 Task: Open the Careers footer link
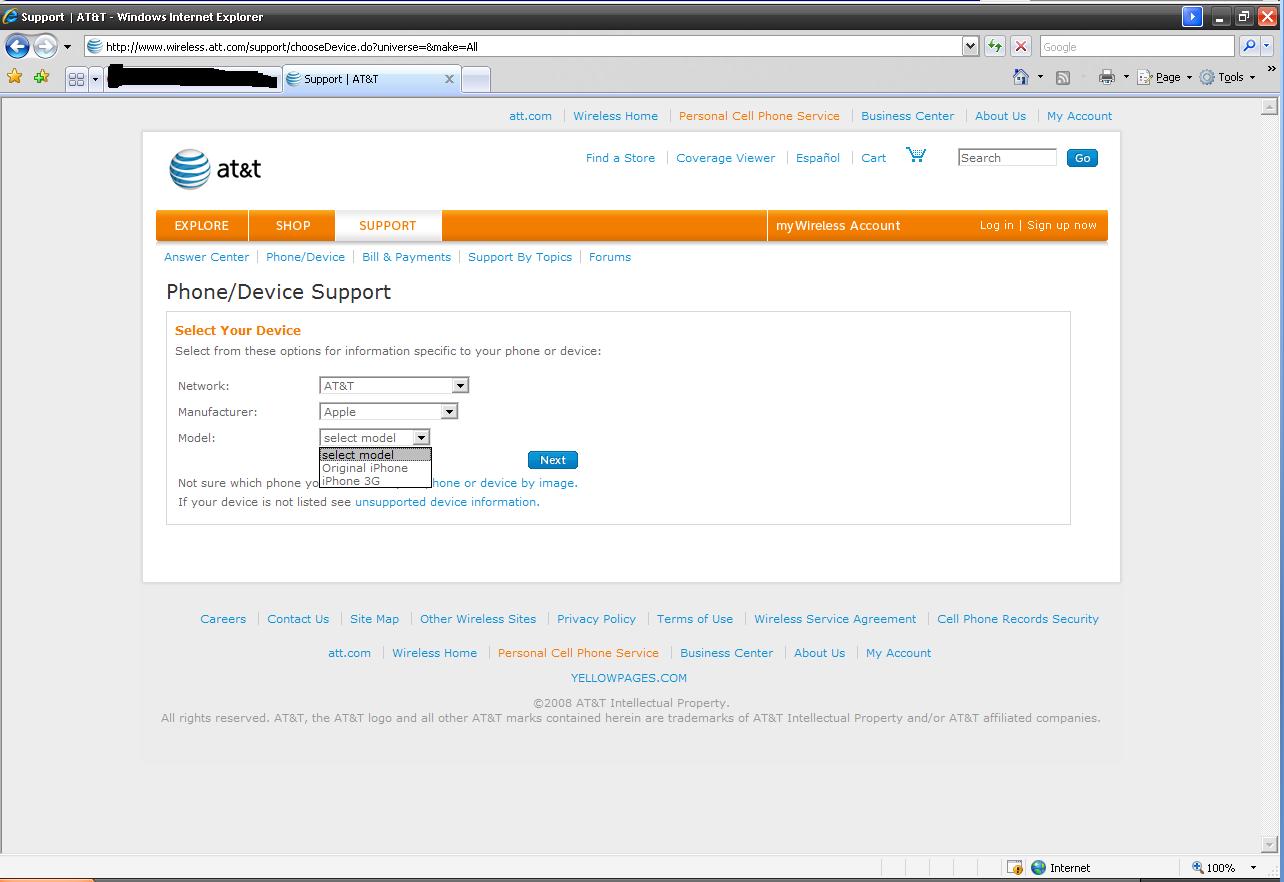click(x=223, y=619)
